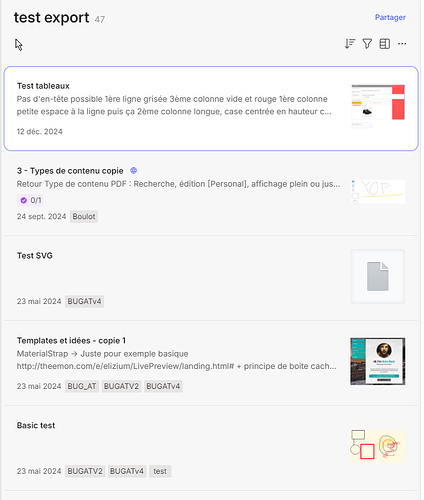
Task: Select the test tag on Basic test
Action: 160,471
